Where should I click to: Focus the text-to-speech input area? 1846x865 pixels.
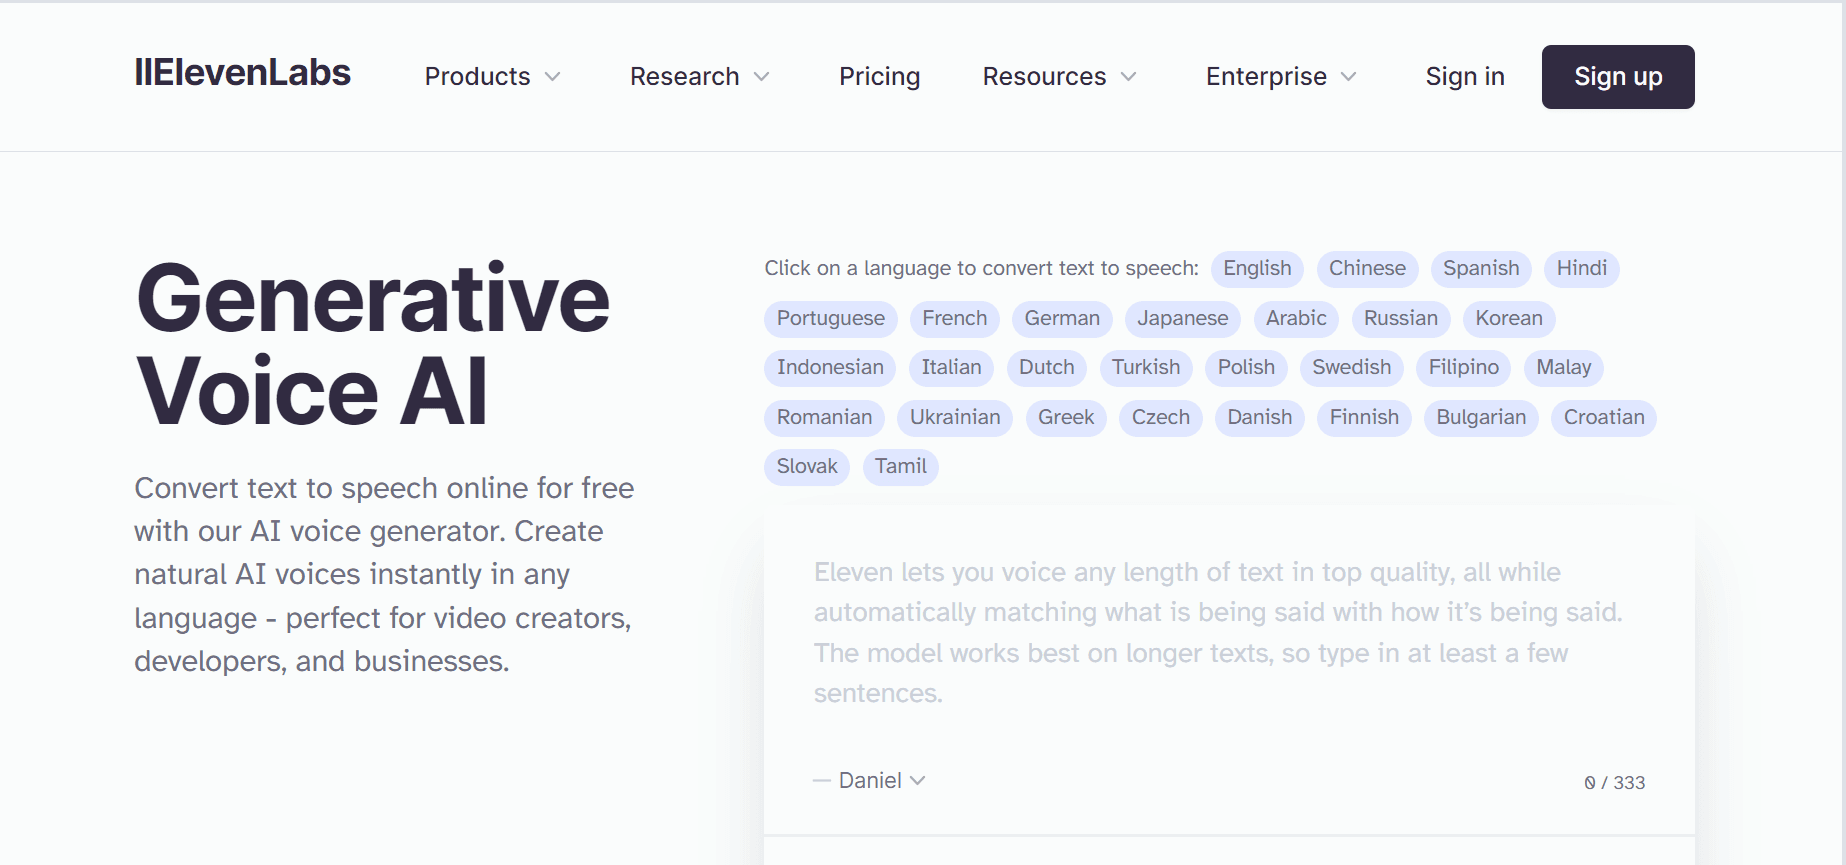click(1229, 632)
